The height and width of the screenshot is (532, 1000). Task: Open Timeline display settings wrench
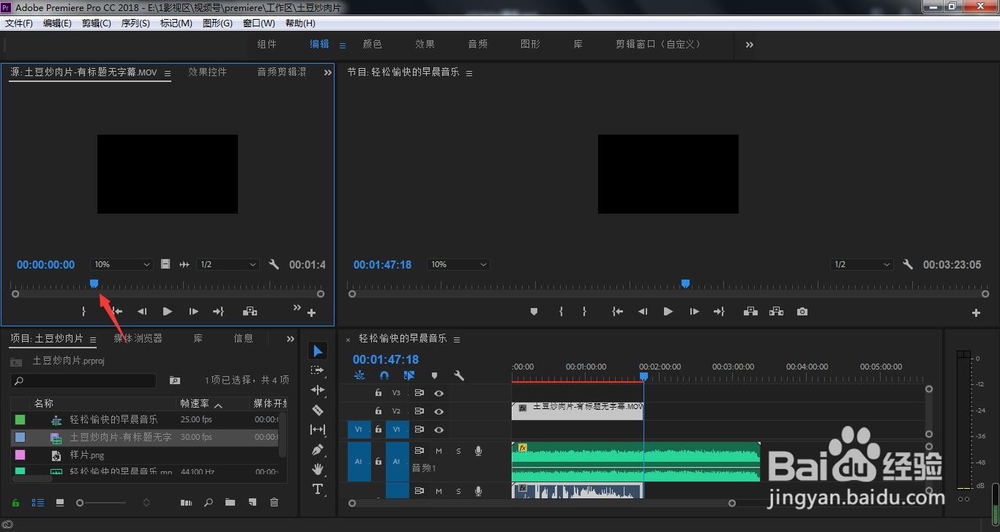click(459, 376)
